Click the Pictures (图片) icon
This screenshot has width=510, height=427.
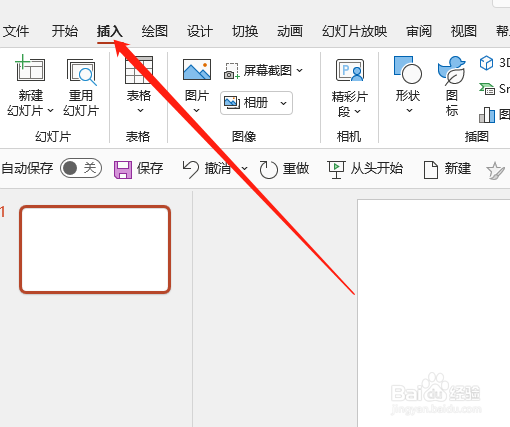[x=197, y=70]
